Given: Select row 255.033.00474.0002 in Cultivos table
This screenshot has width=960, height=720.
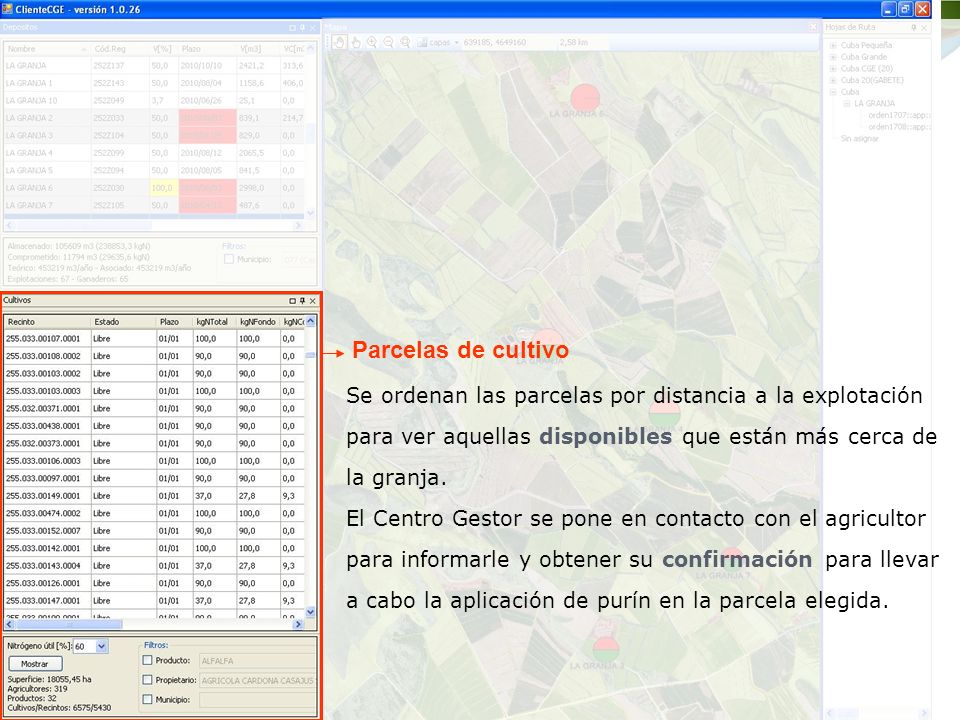Looking at the screenshot, I should pos(154,513).
